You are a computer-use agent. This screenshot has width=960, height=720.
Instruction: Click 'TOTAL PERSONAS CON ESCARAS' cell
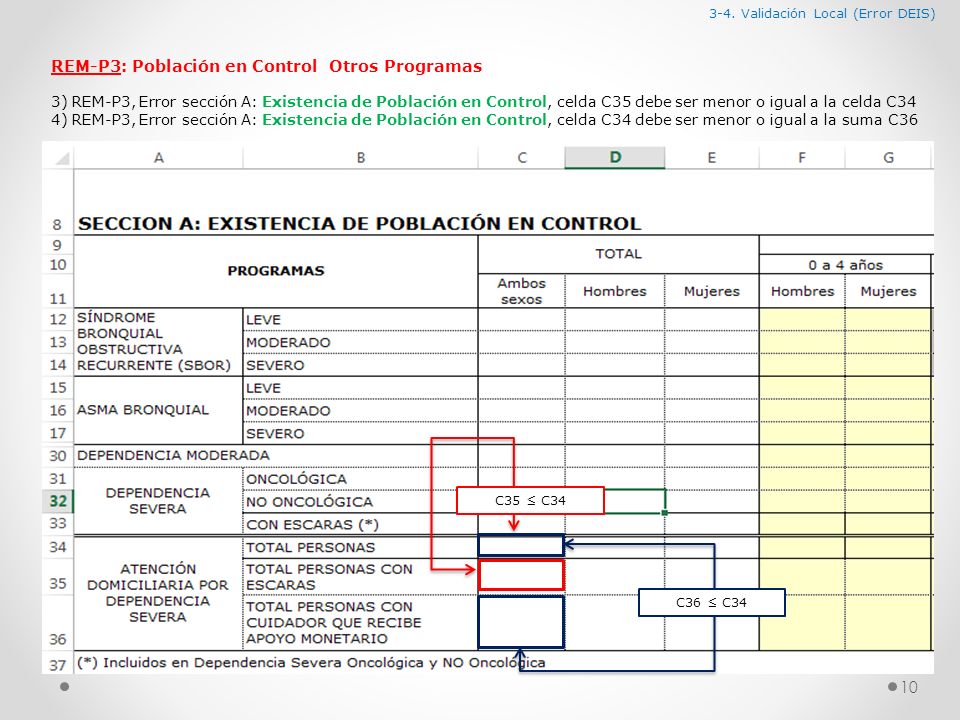(360, 577)
